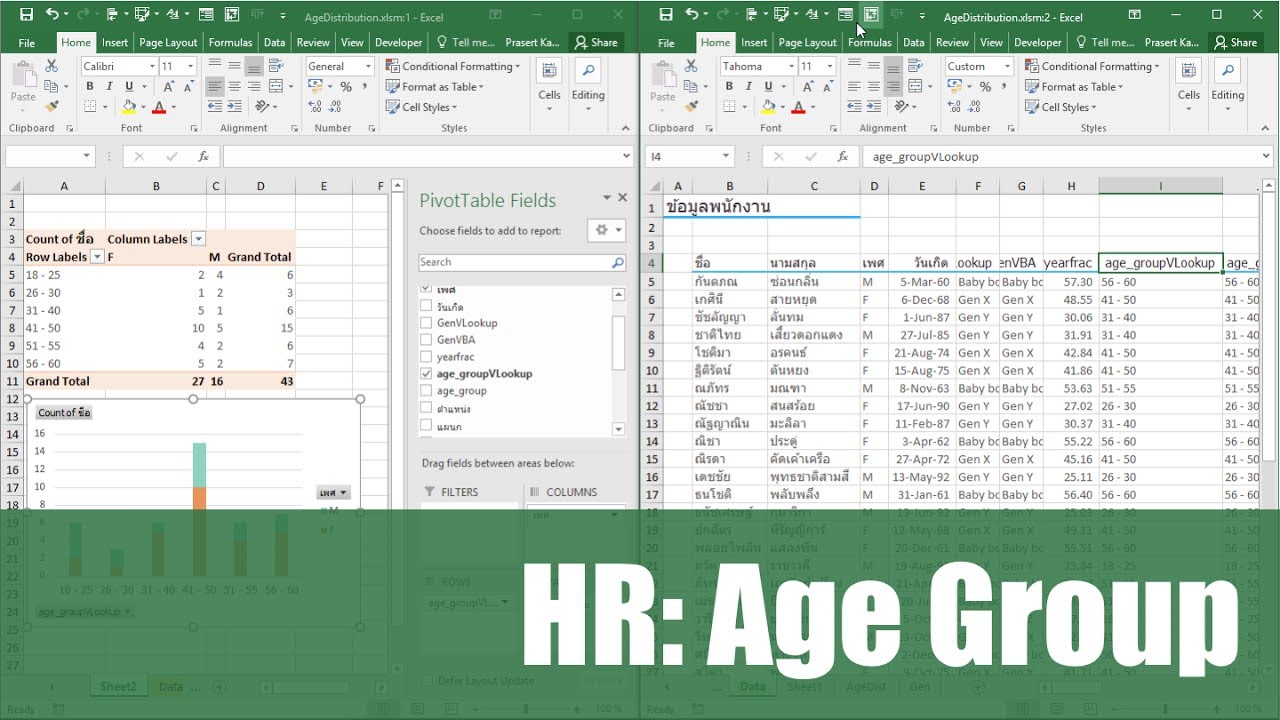This screenshot has height=720, width=1280.
Task: Click Copy icon in right window ribbon
Action: click(692, 86)
